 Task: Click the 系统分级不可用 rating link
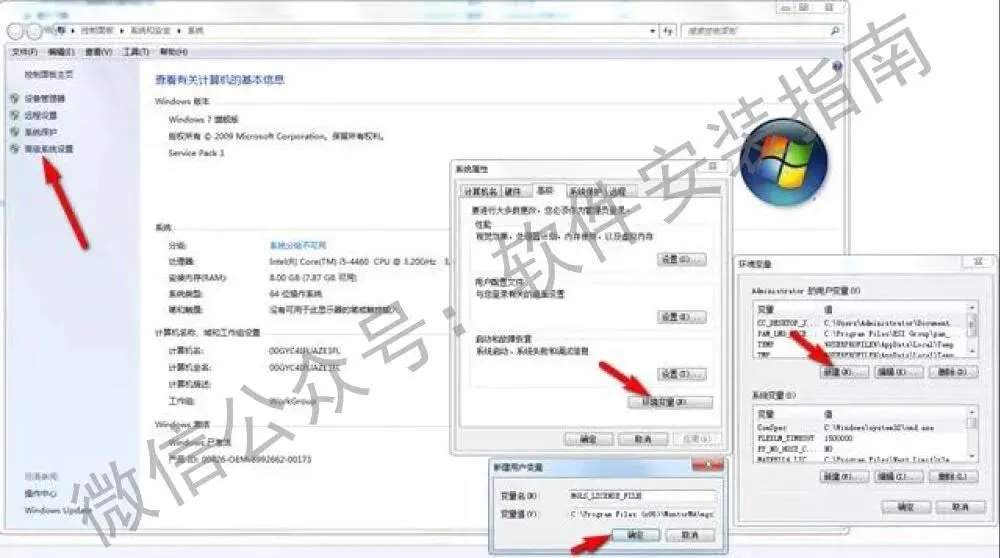(298, 245)
